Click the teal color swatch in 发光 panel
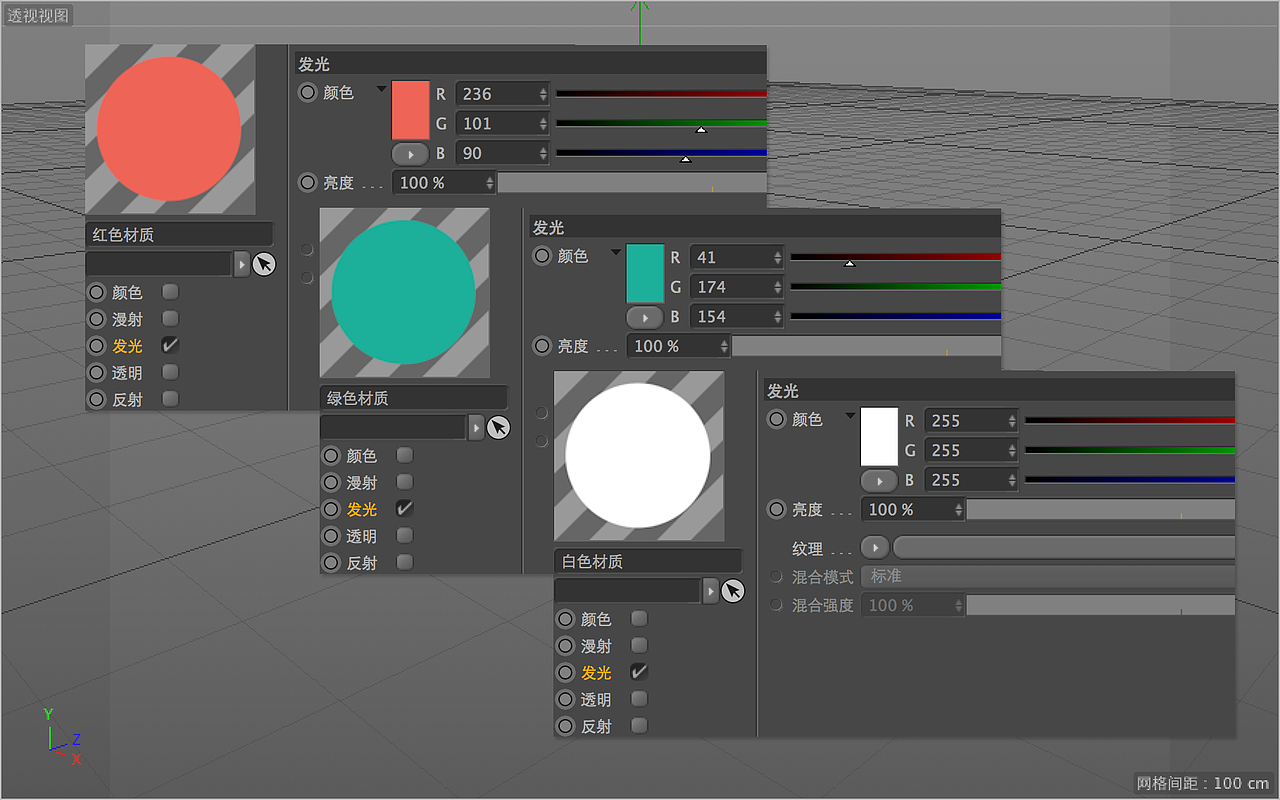This screenshot has height=800, width=1280. point(645,273)
